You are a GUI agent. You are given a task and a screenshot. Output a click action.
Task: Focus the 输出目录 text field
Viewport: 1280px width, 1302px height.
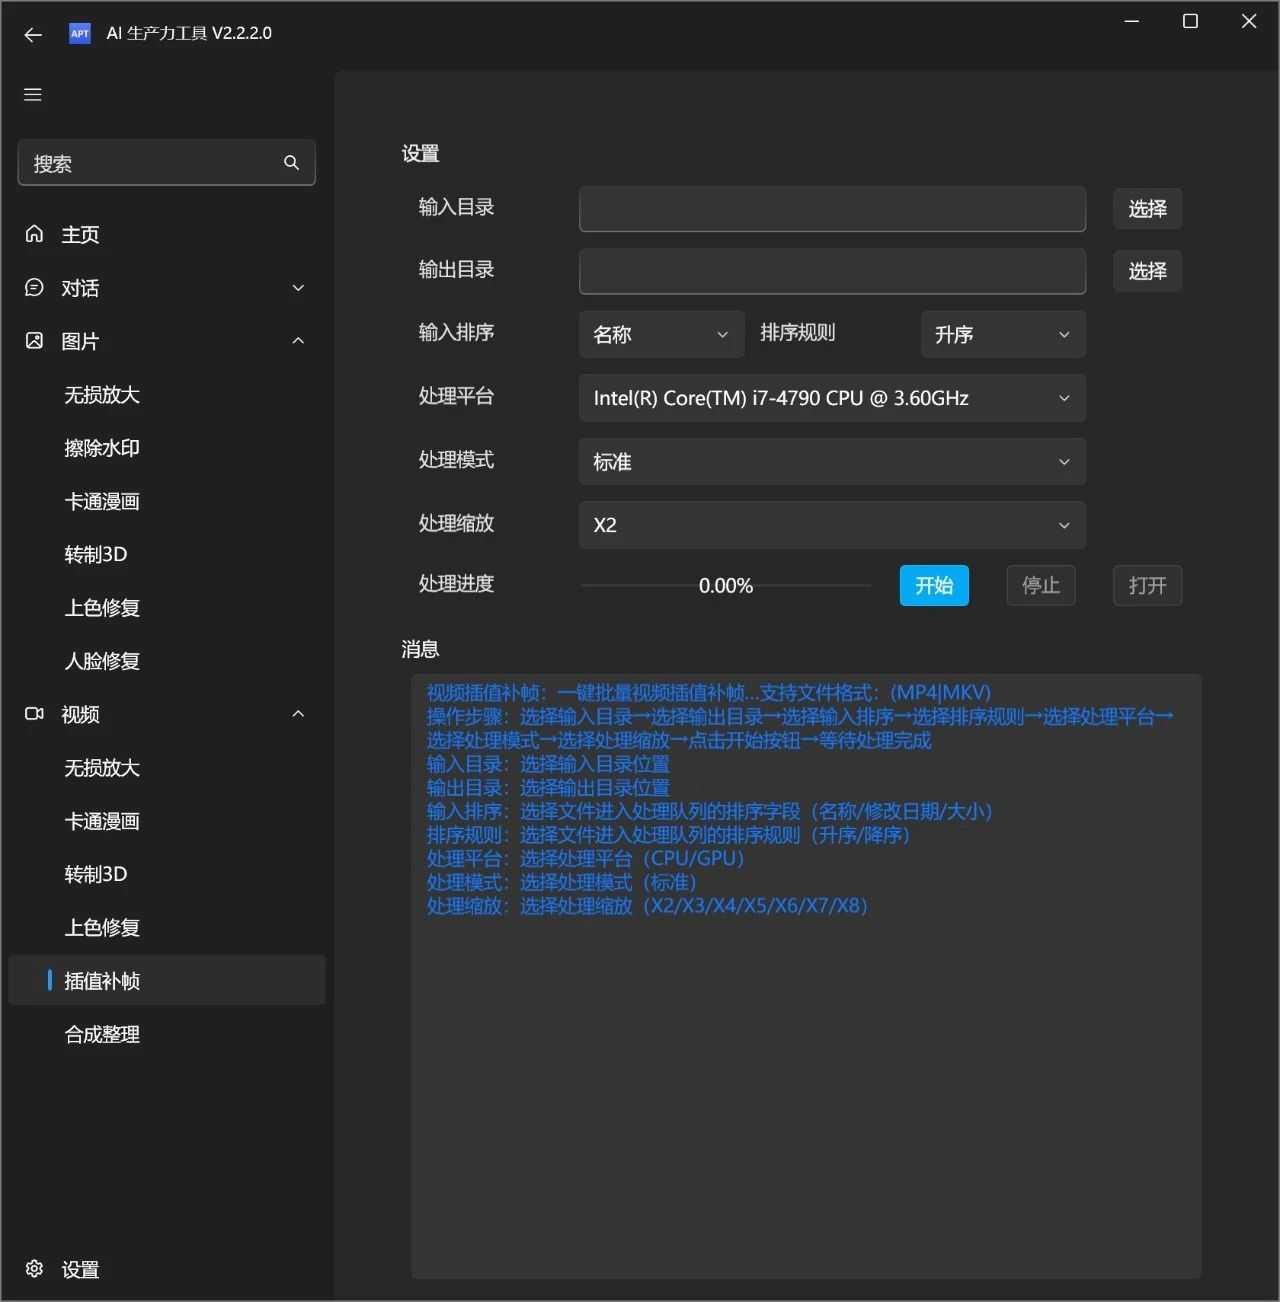pyautogui.click(x=832, y=271)
